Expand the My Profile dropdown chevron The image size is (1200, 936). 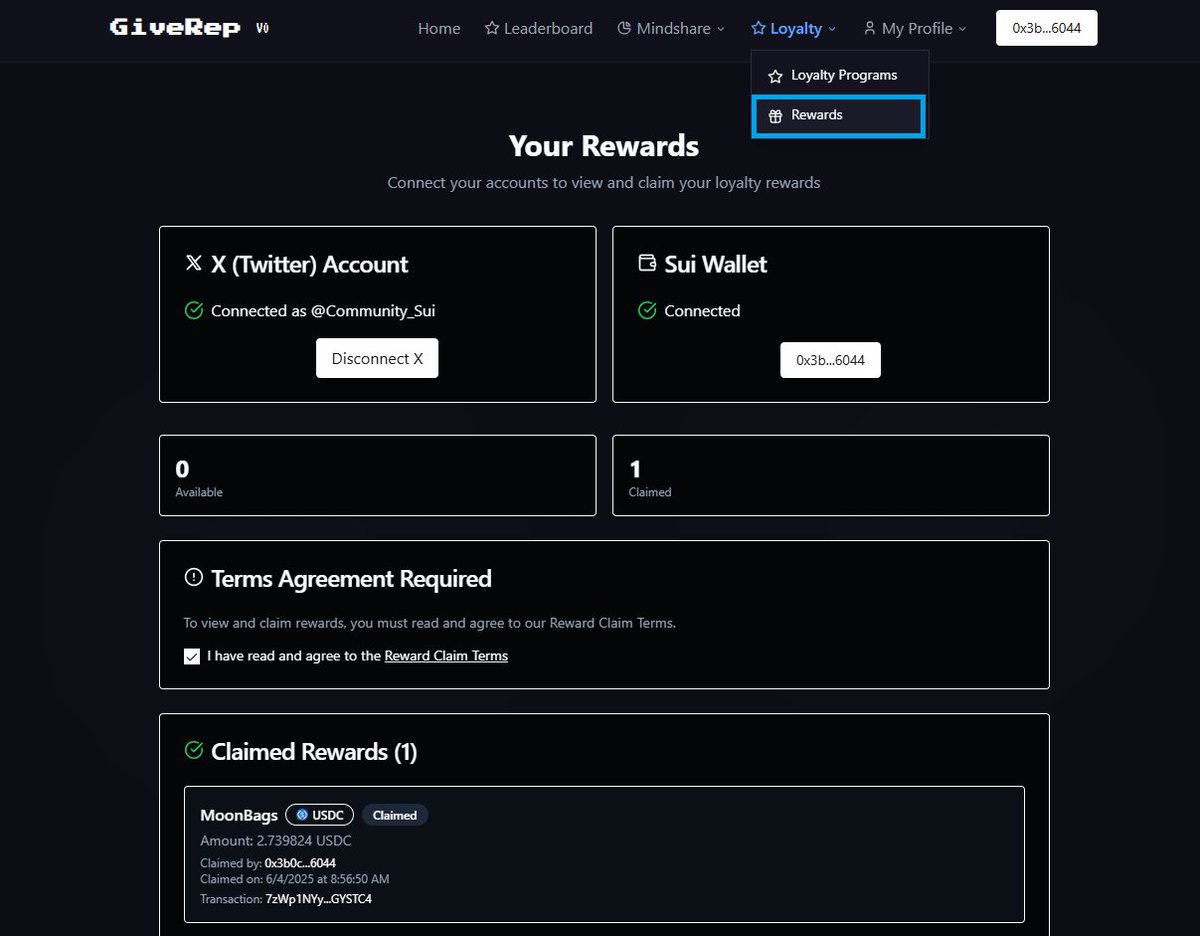tap(963, 29)
